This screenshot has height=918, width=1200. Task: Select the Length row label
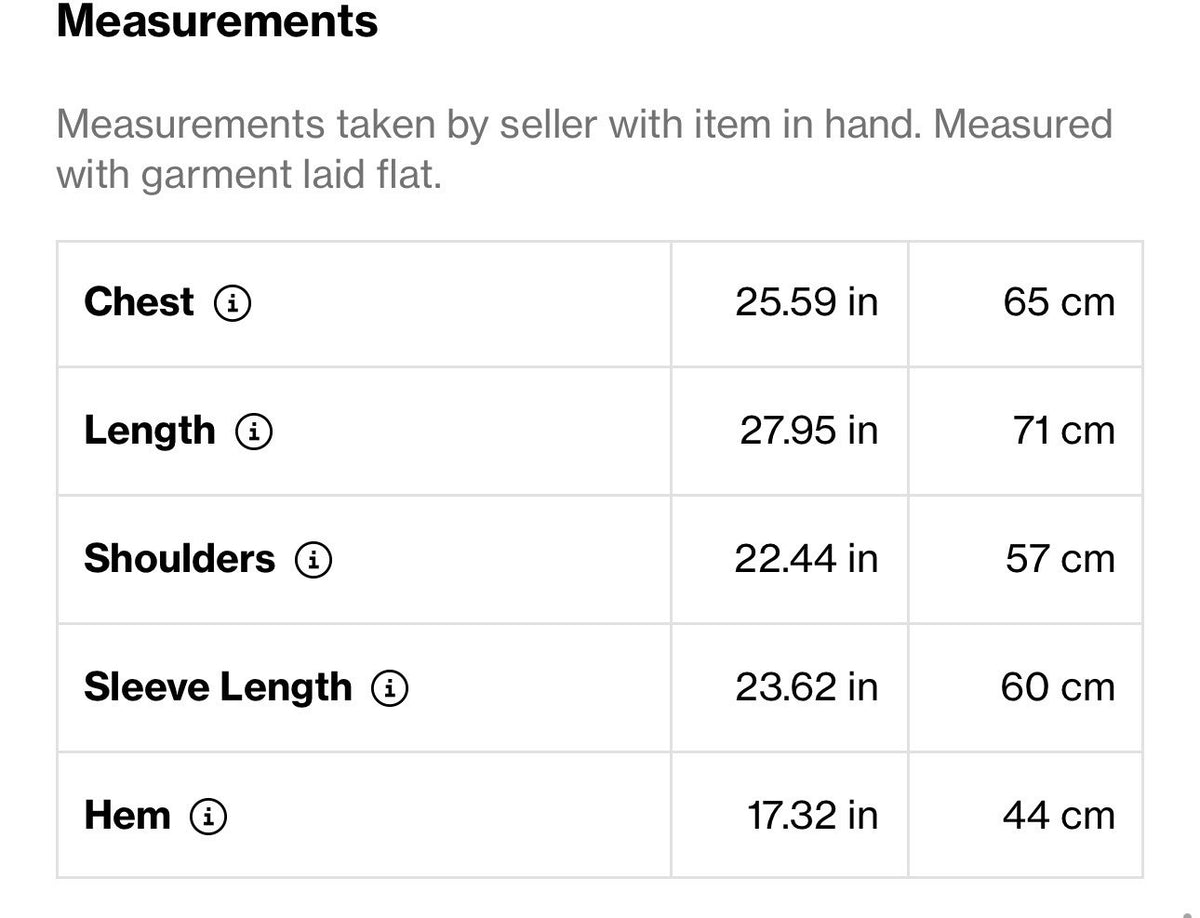[x=150, y=431]
